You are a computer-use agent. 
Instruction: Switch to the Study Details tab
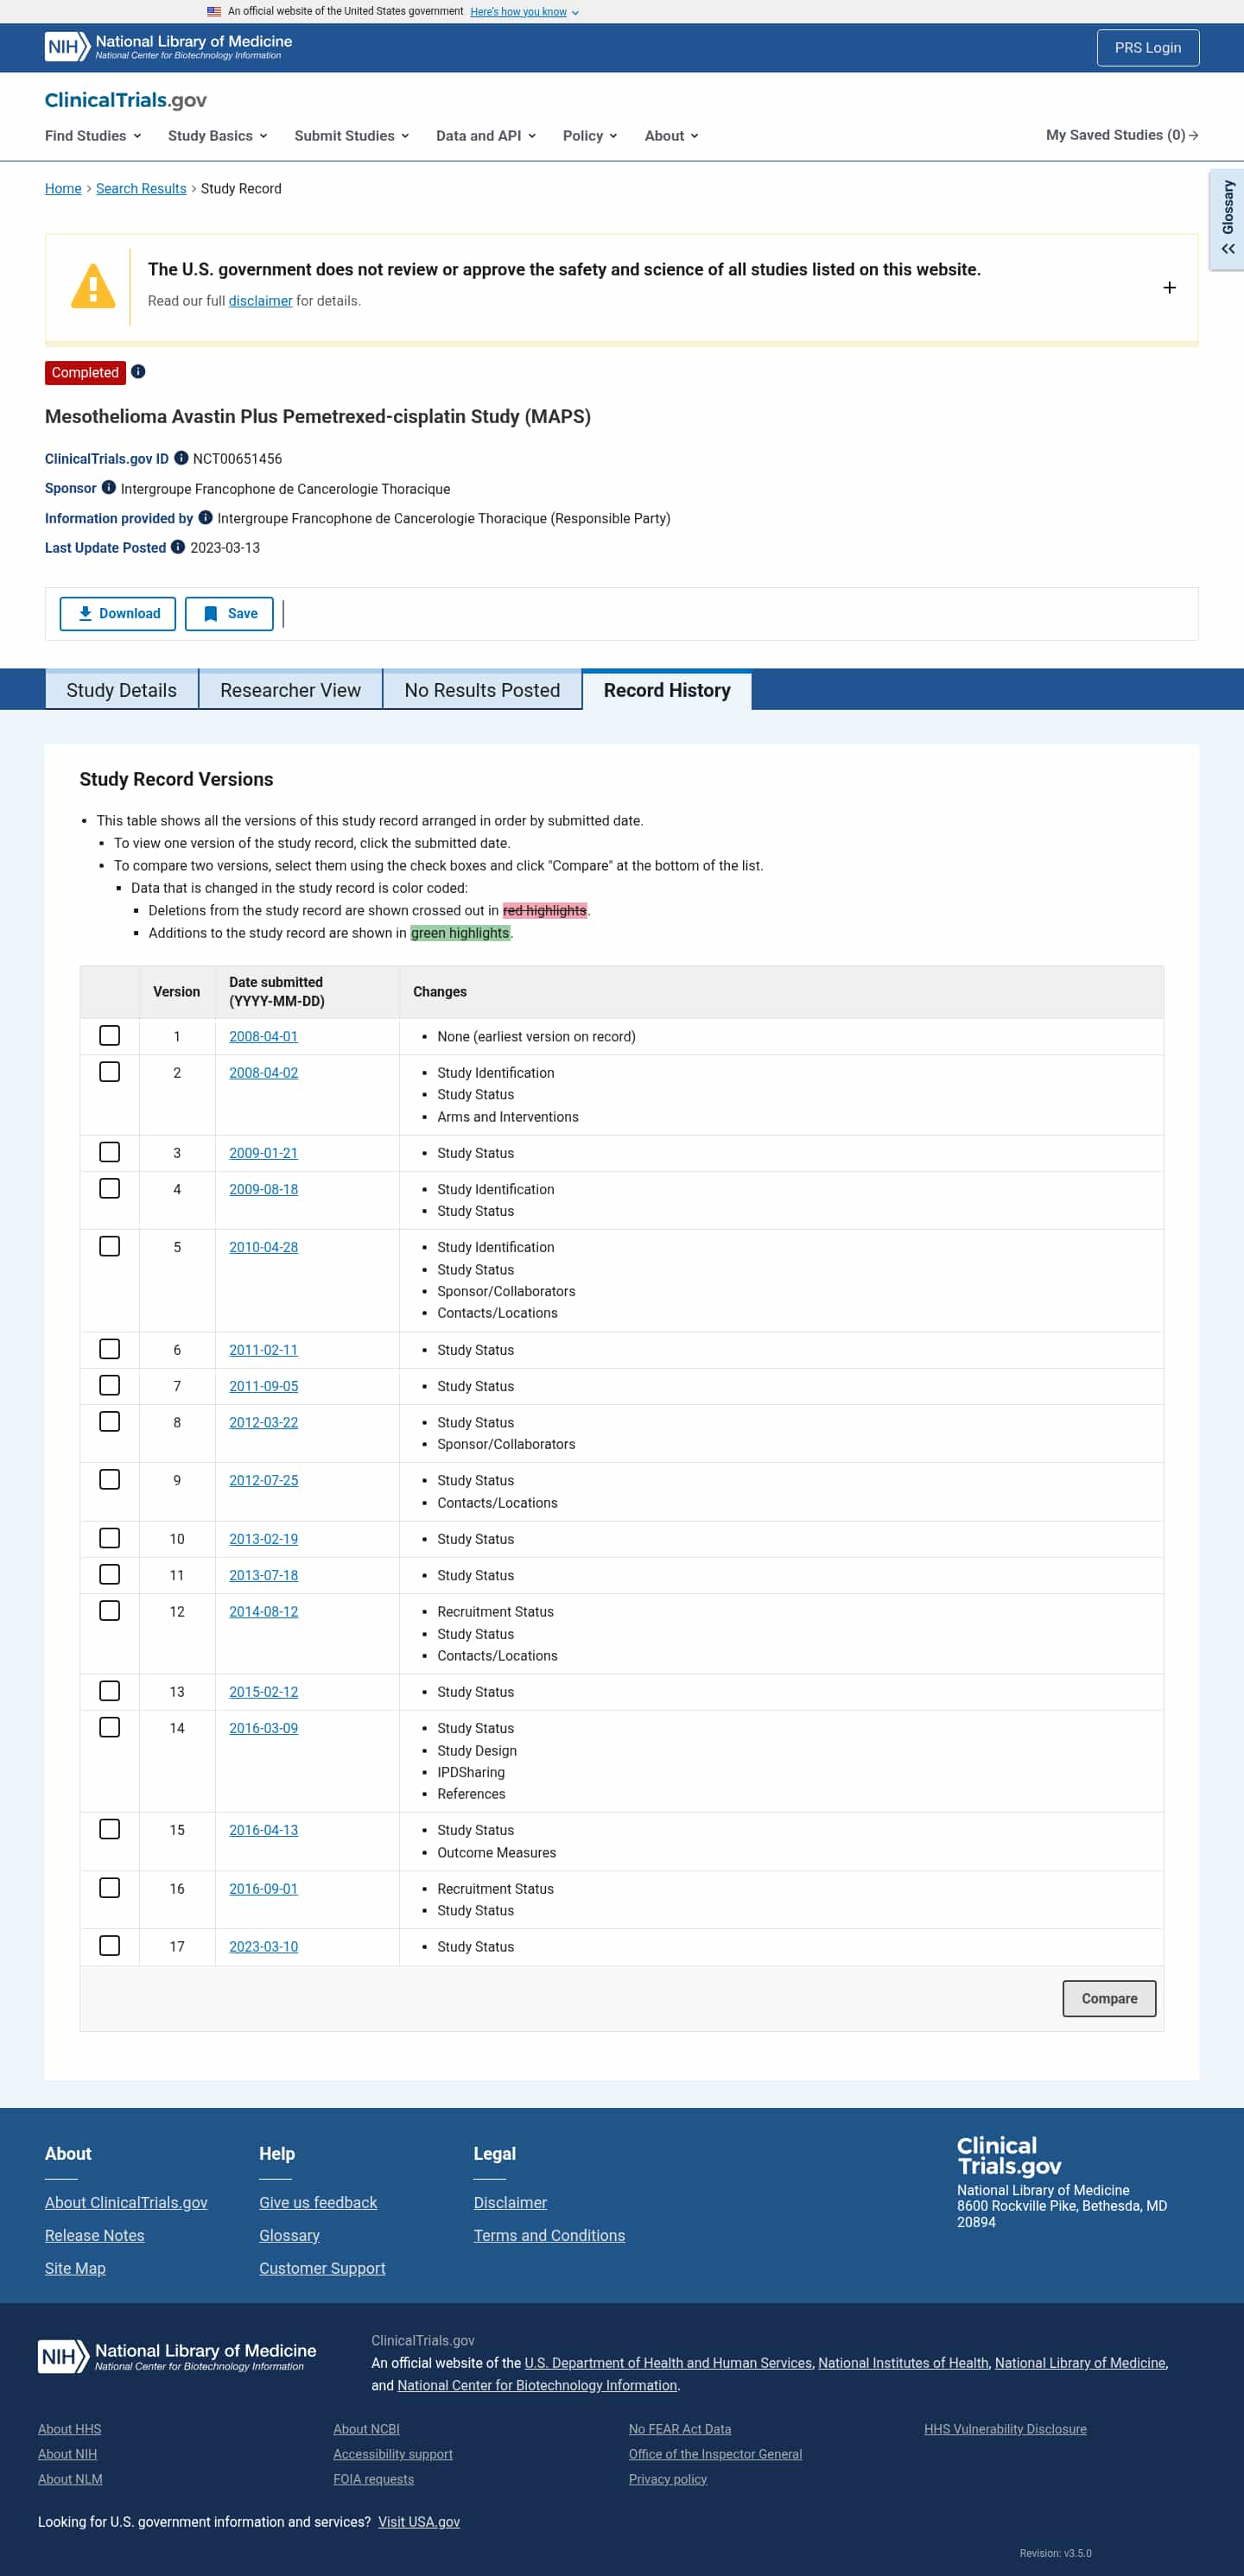tap(121, 690)
